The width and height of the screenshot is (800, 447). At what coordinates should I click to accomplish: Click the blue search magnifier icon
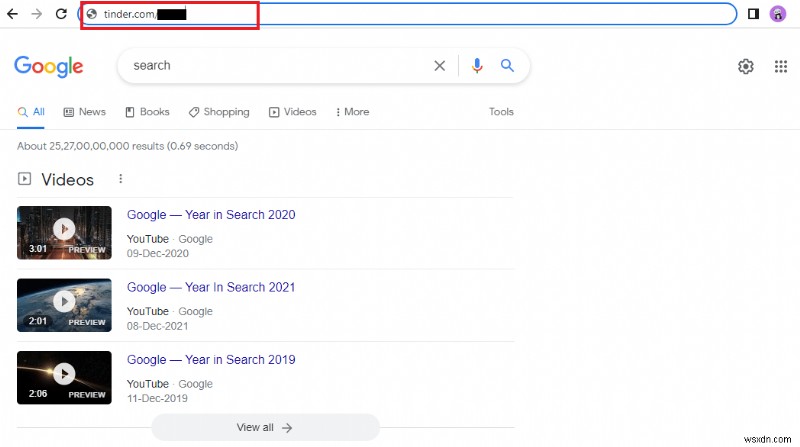coord(507,66)
